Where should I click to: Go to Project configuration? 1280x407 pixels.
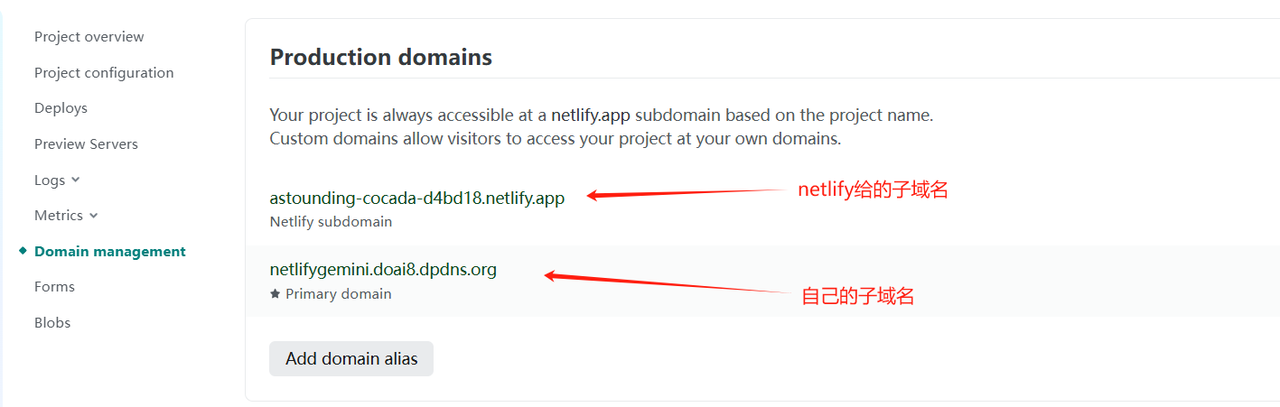click(x=104, y=73)
